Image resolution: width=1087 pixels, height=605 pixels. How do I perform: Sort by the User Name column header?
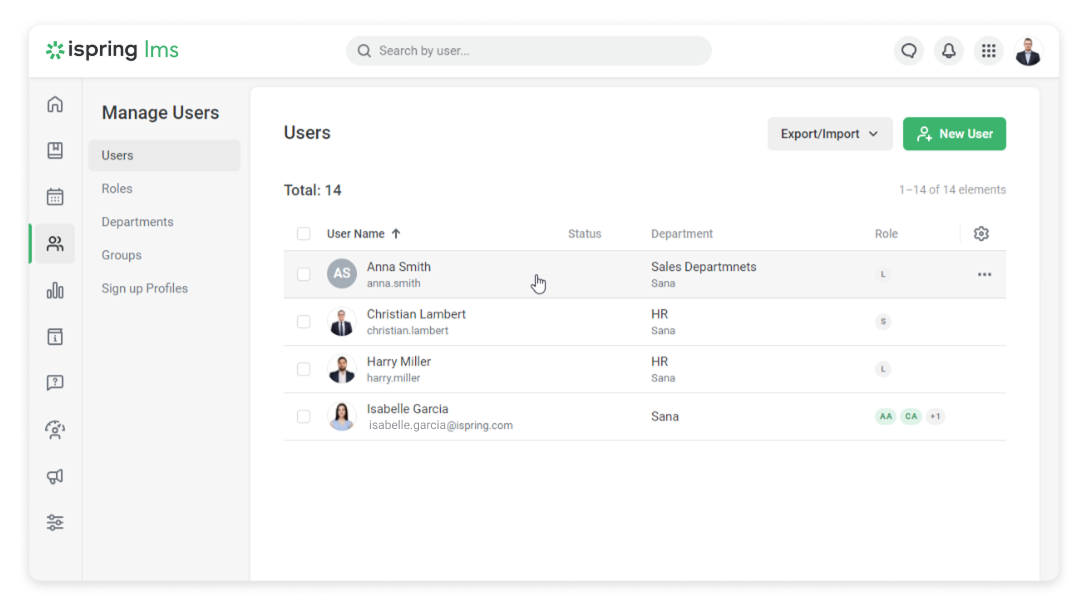(x=356, y=234)
